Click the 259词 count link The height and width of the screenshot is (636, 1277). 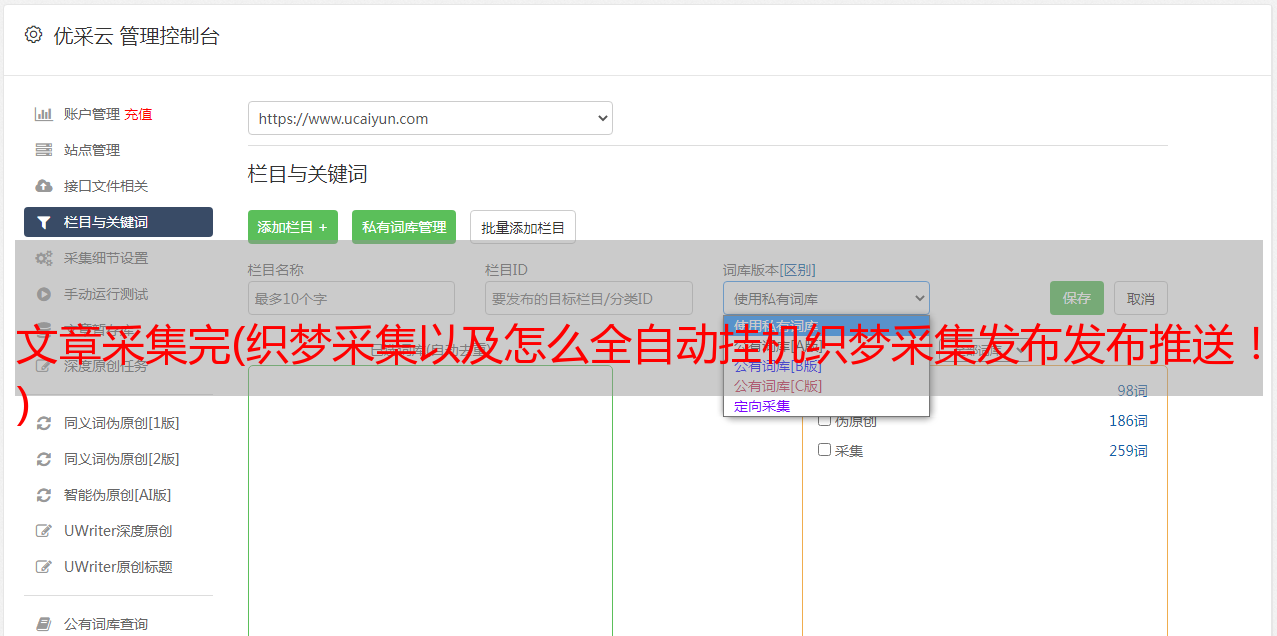pos(1128,451)
